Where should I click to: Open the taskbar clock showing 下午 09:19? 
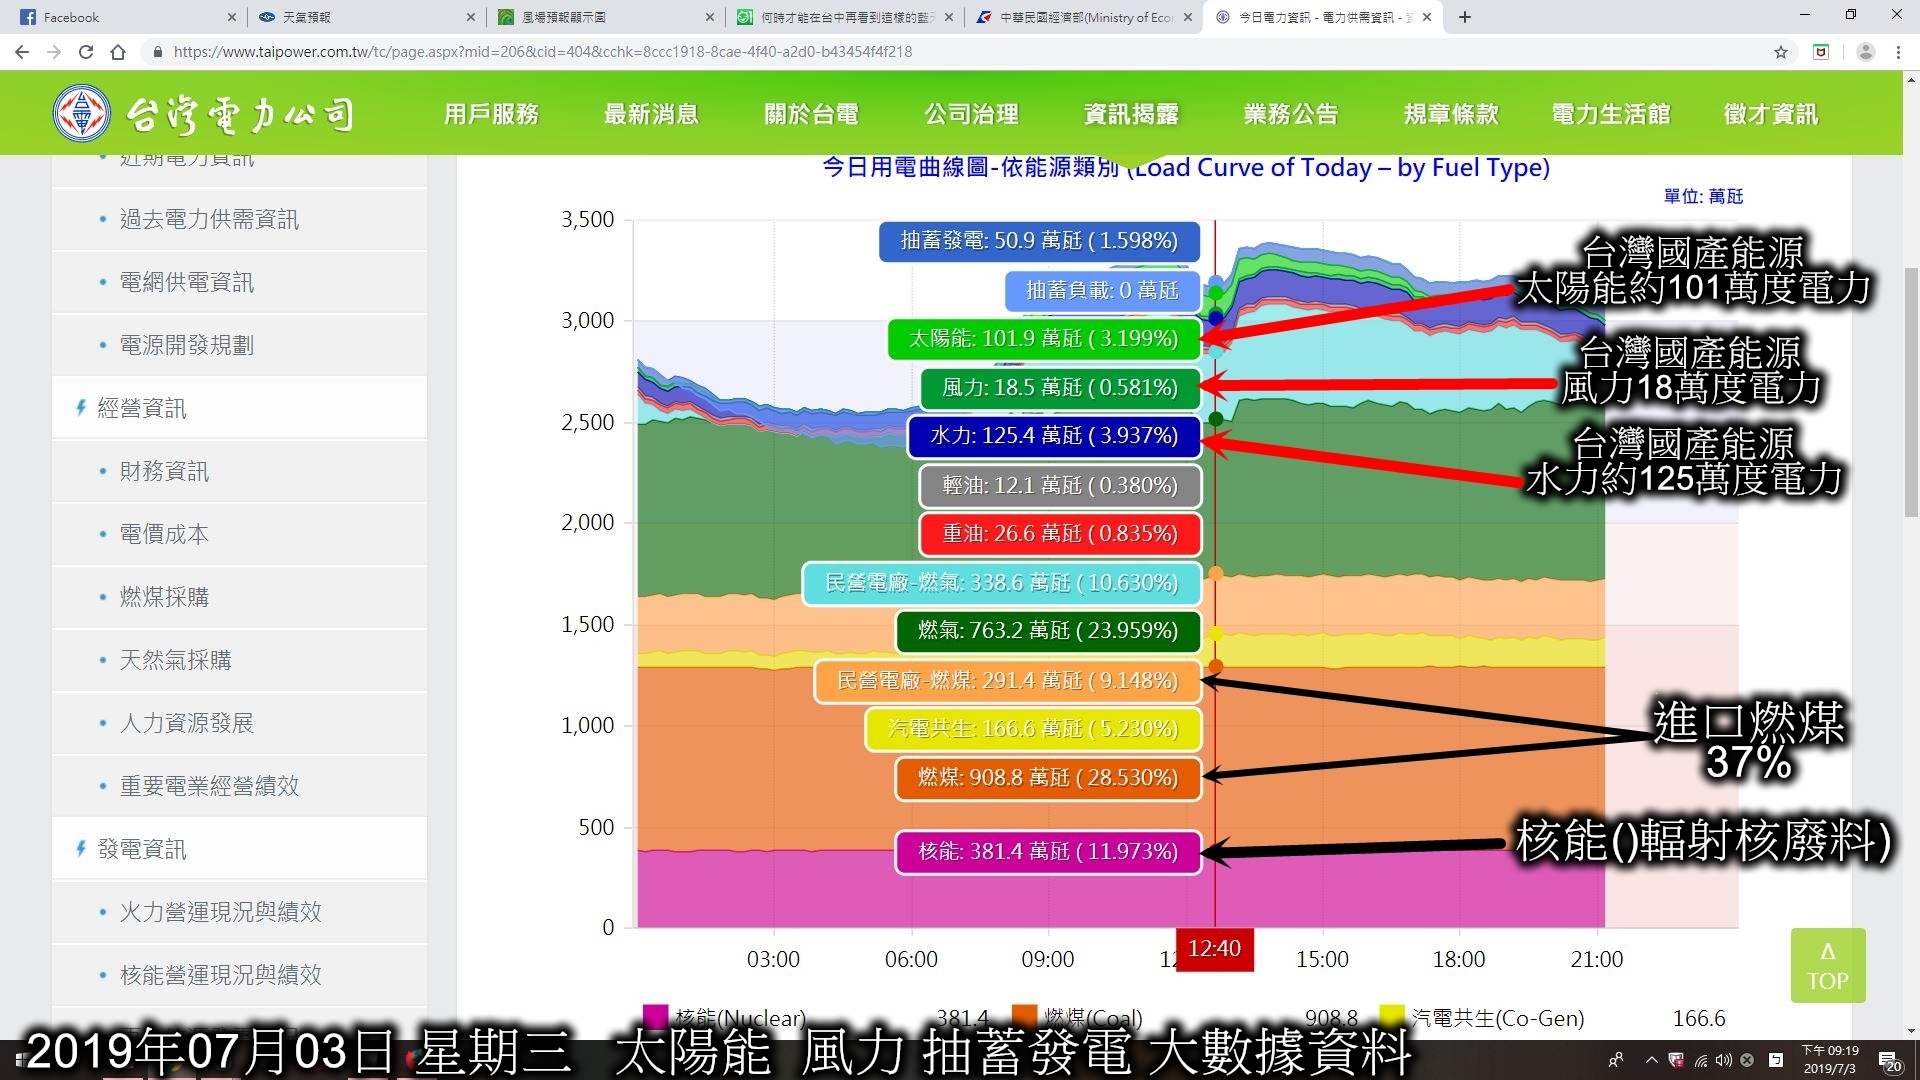click(1830, 1060)
